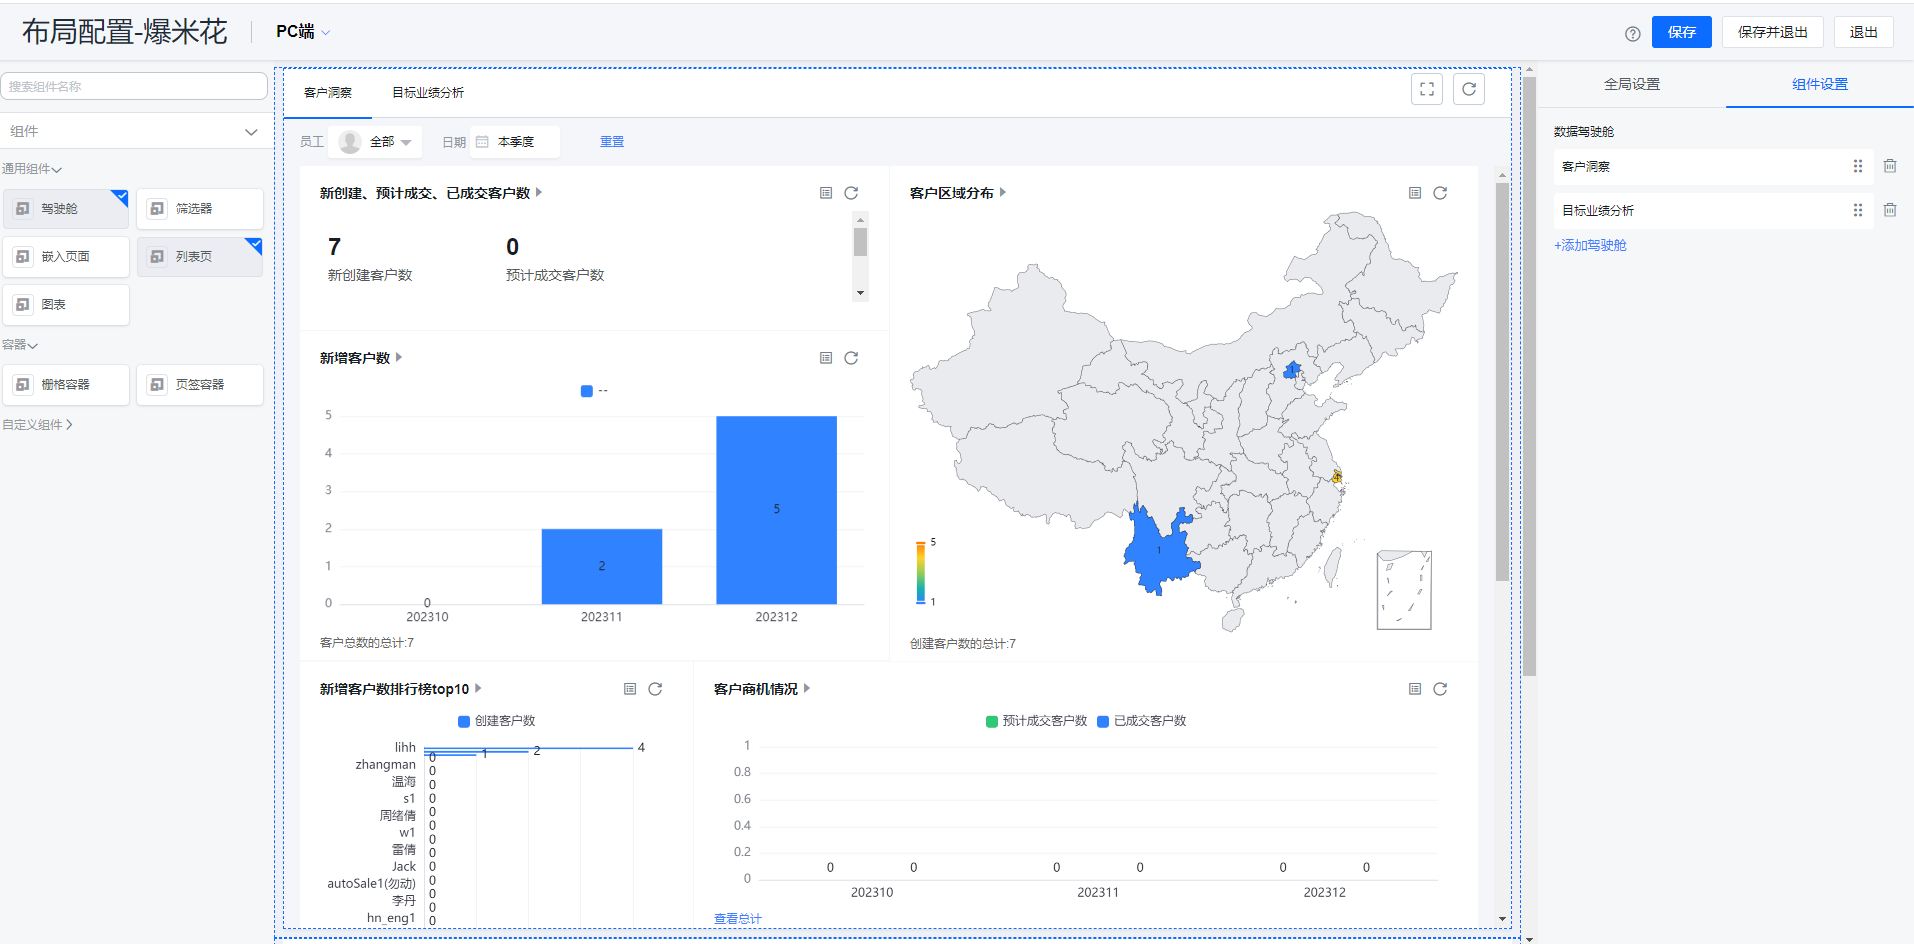1914x944 pixels.
Task: Switch to the 目标业绩分析 tab
Action: (428, 93)
